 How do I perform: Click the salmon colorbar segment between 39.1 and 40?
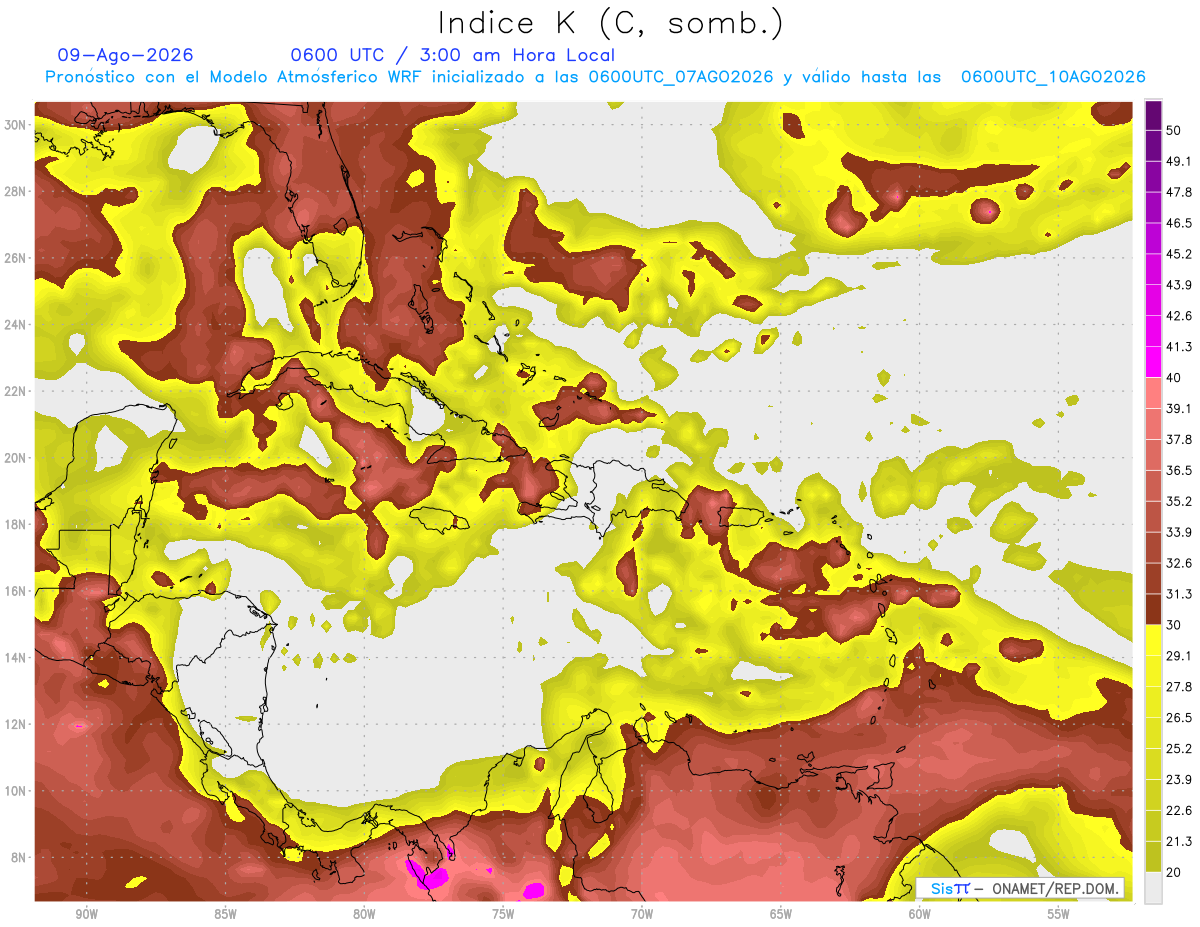click(x=1153, y=393)
